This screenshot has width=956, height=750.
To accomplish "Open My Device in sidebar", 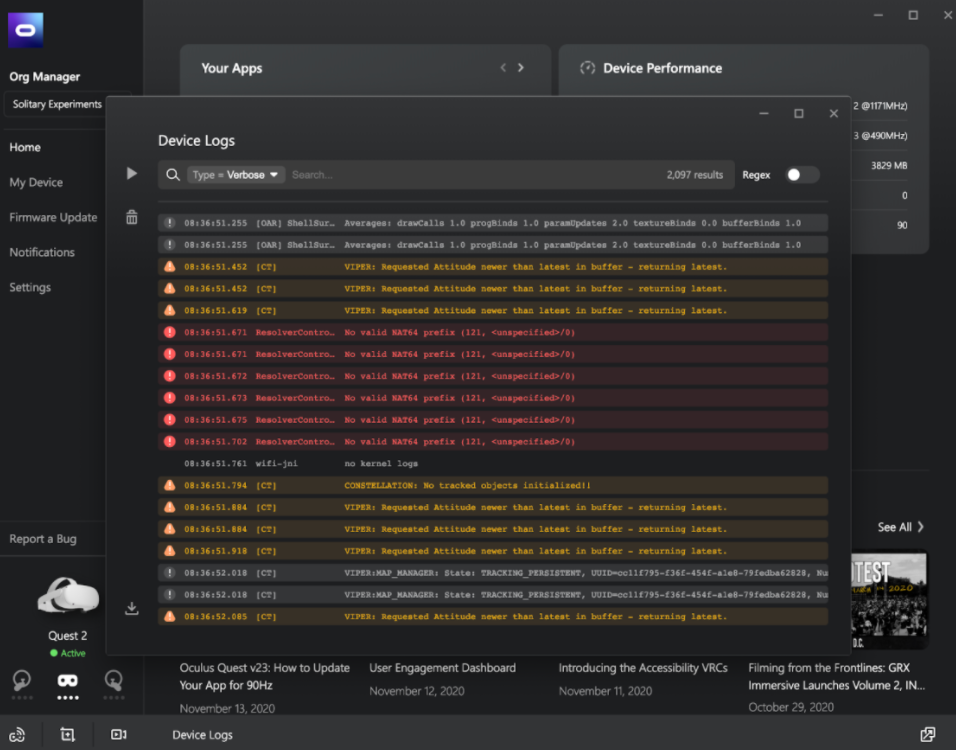I will pos(36,182).
